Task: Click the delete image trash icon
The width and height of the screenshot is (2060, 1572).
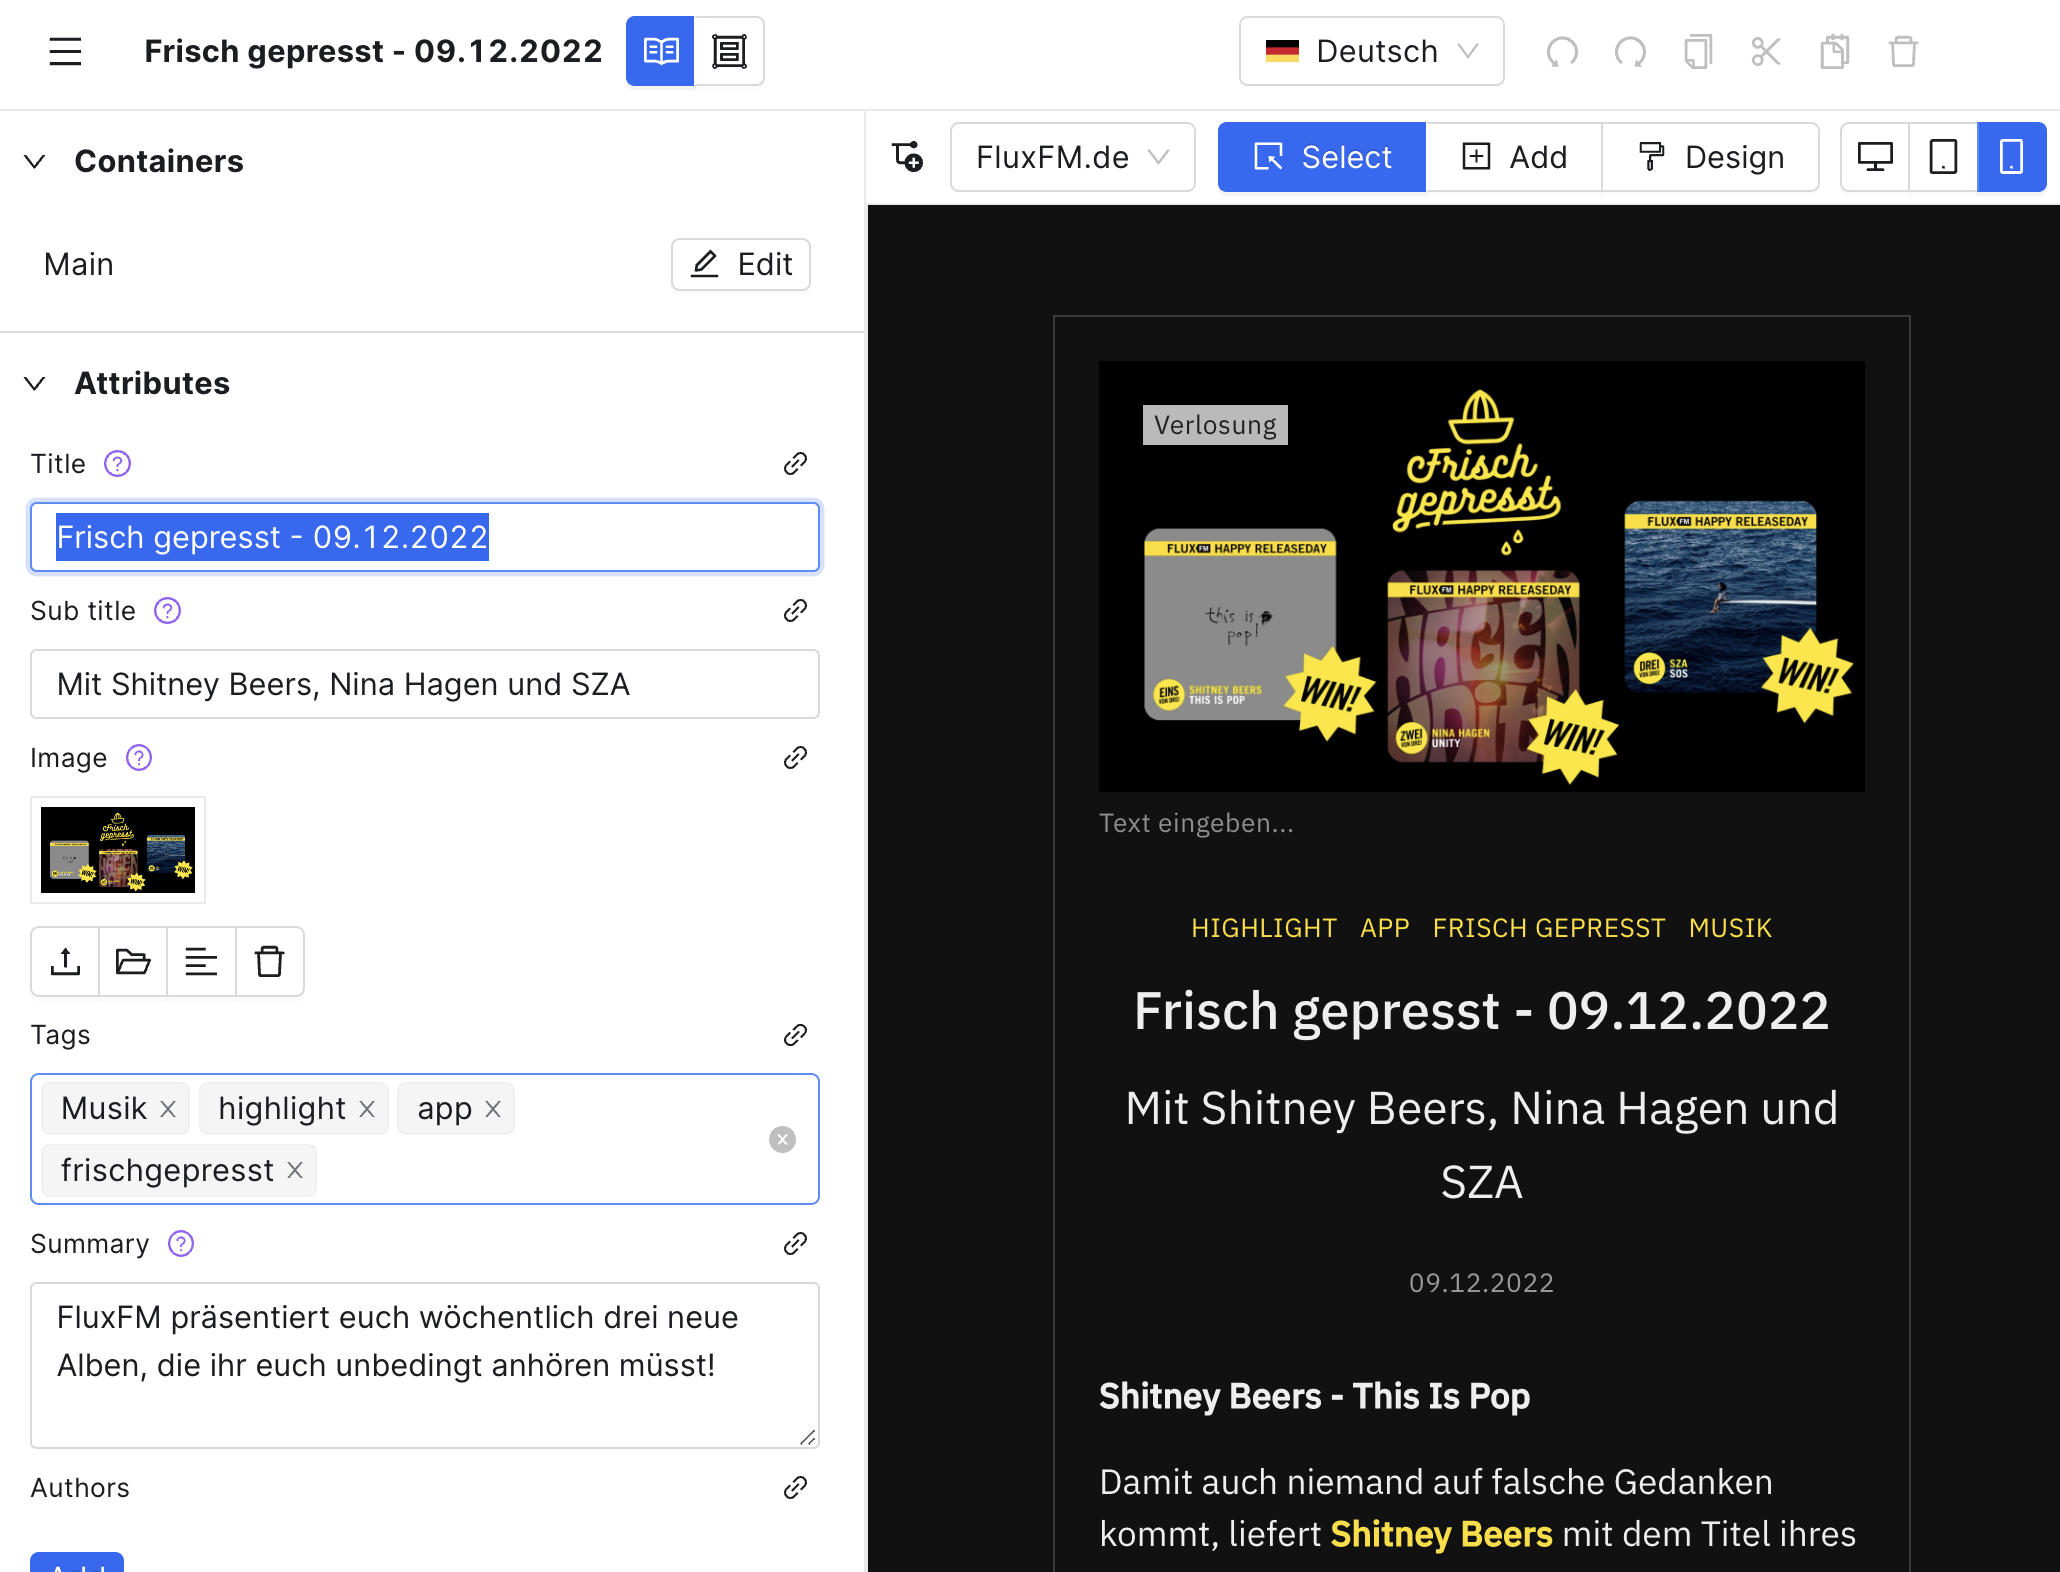Action: pos(270,962)
